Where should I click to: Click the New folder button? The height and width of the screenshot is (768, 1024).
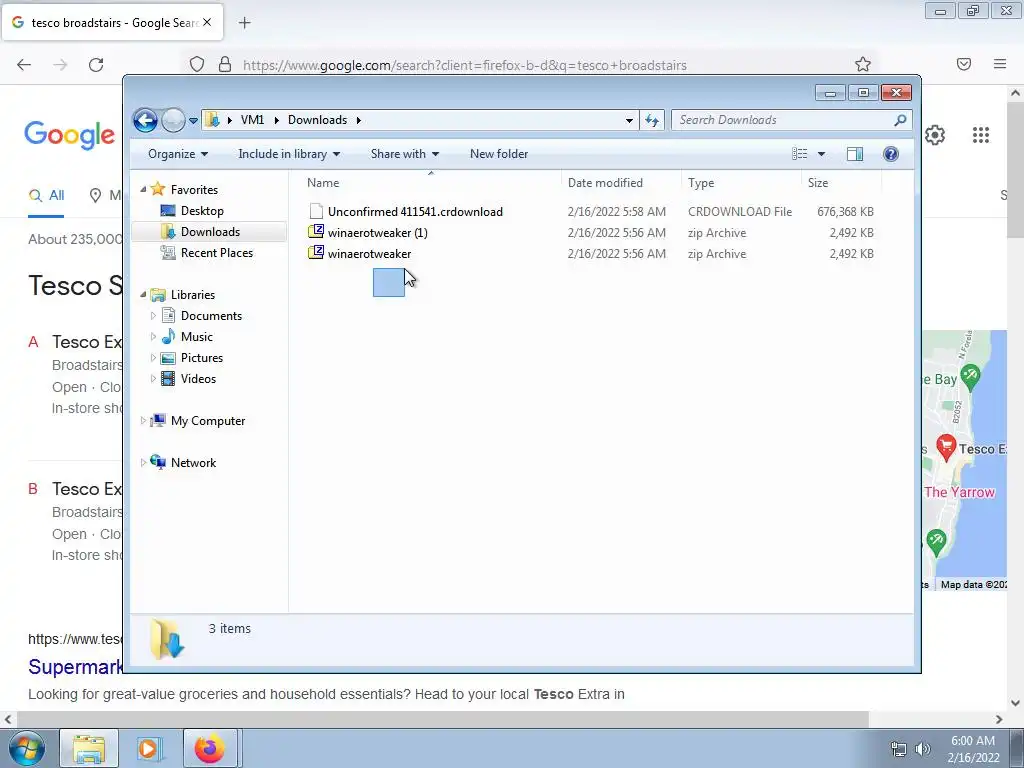coord(499,154)
